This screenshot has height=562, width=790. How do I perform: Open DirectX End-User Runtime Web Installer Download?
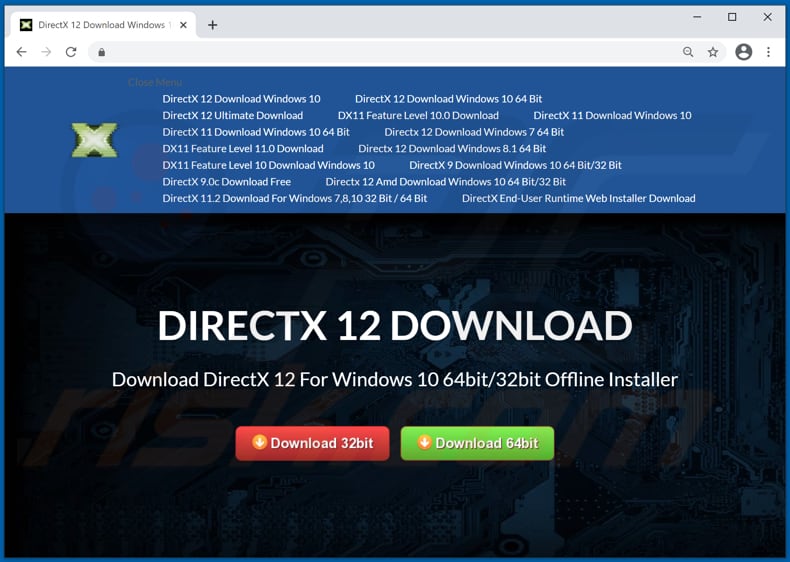[578, 199]
